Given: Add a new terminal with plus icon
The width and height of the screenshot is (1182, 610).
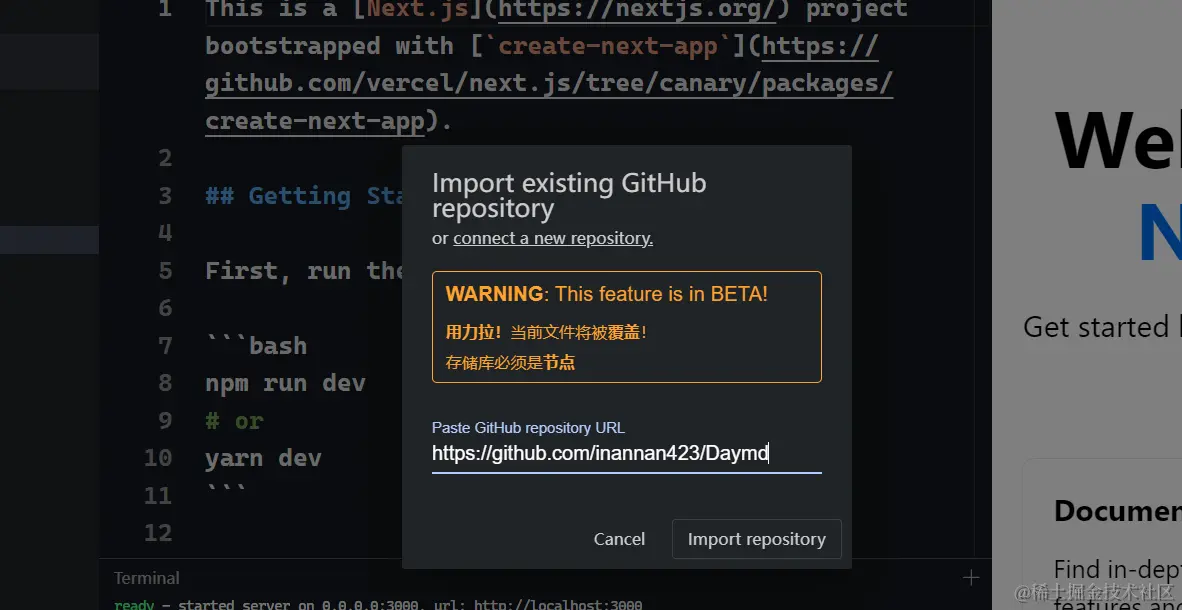Looking at the screenshot, I should click(971, 578).
